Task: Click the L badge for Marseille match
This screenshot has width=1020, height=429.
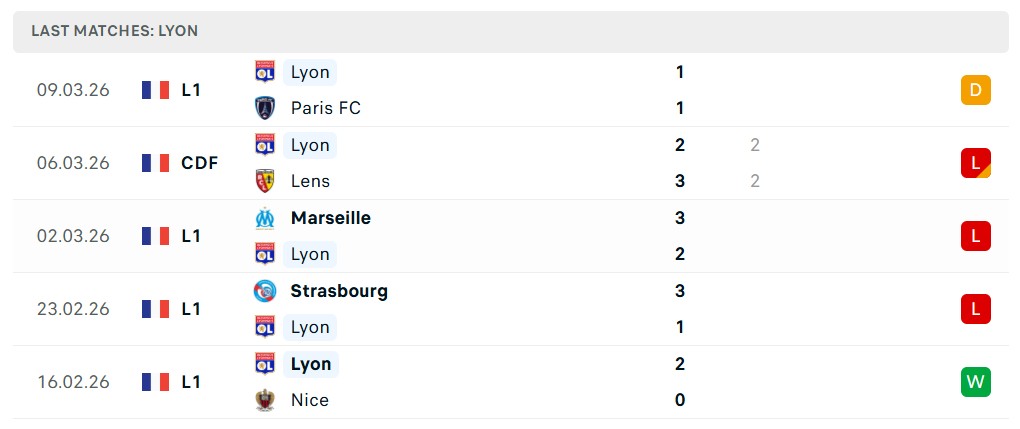Action: (x=975, y=236)
